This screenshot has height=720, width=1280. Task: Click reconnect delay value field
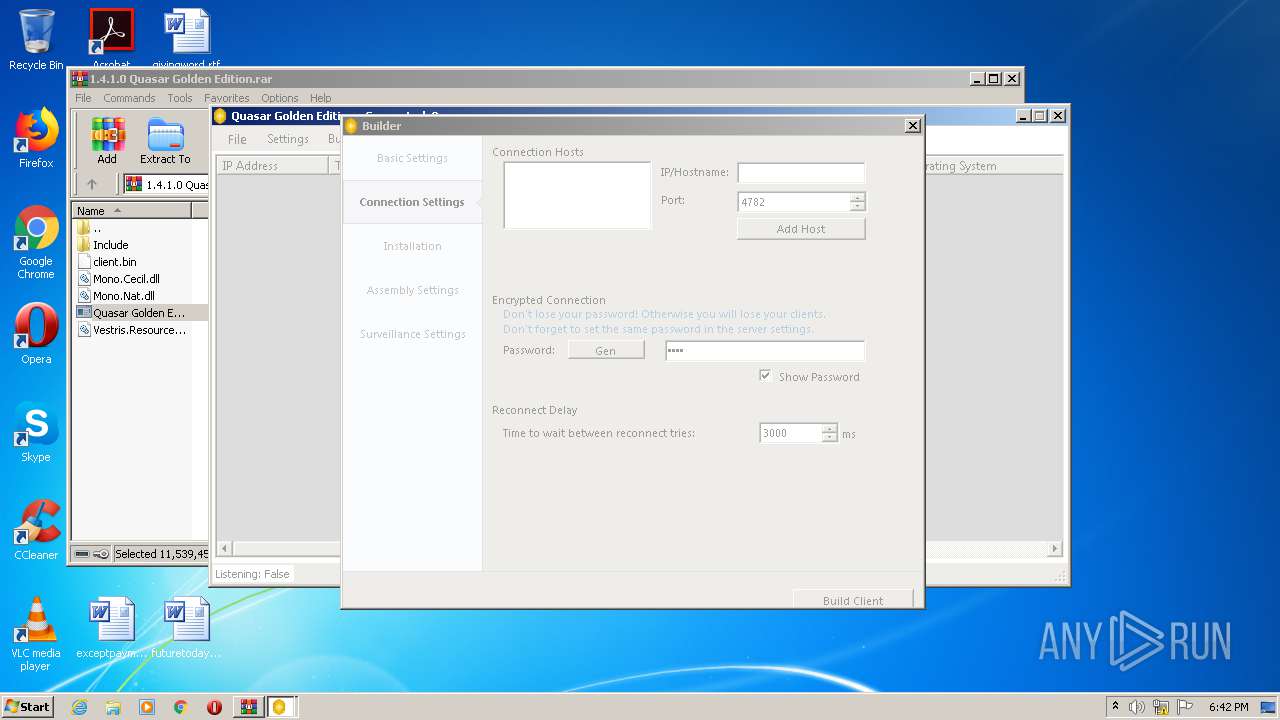pyautogui.click(x=791, y=433)
